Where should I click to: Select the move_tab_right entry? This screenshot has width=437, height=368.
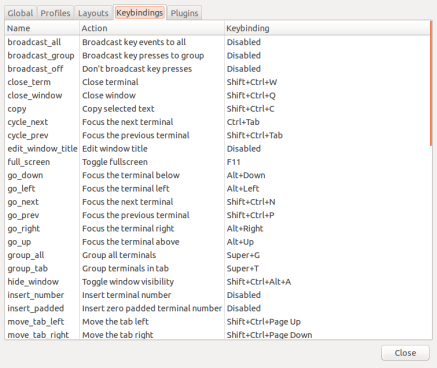pos(38,335)
